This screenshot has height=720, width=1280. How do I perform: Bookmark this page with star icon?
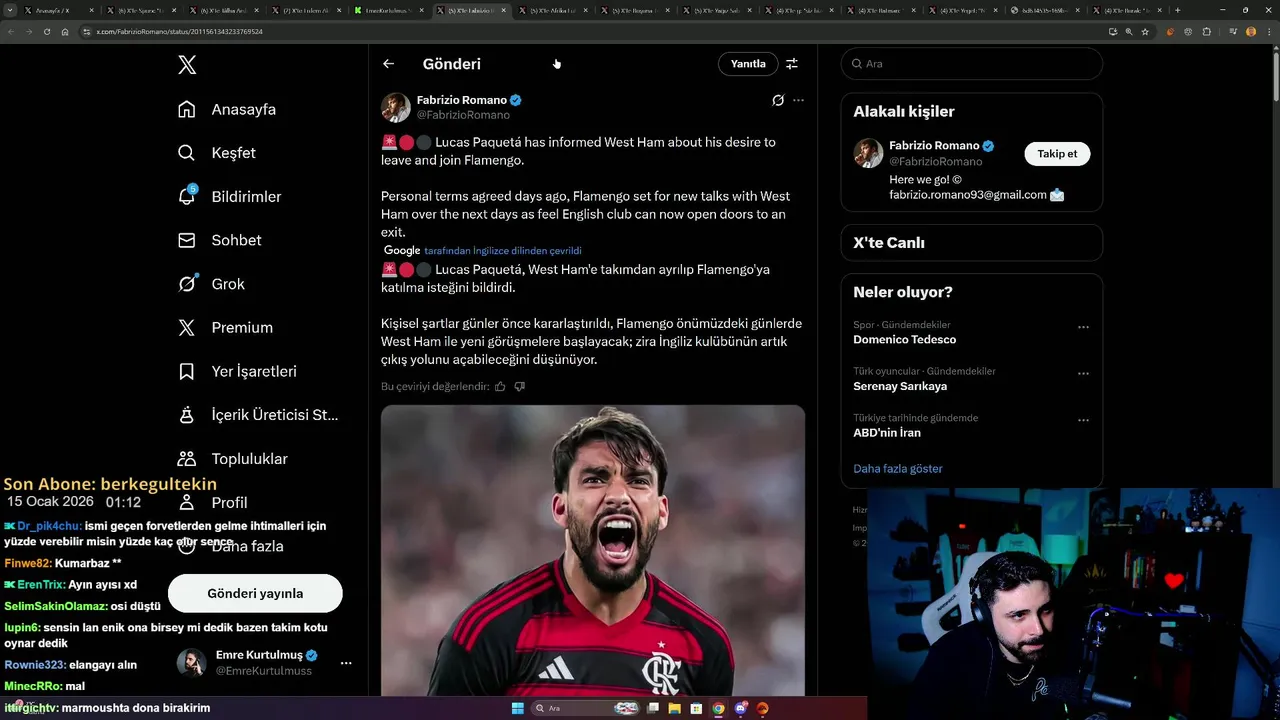pyautogui.click(x=1146, y=31)
